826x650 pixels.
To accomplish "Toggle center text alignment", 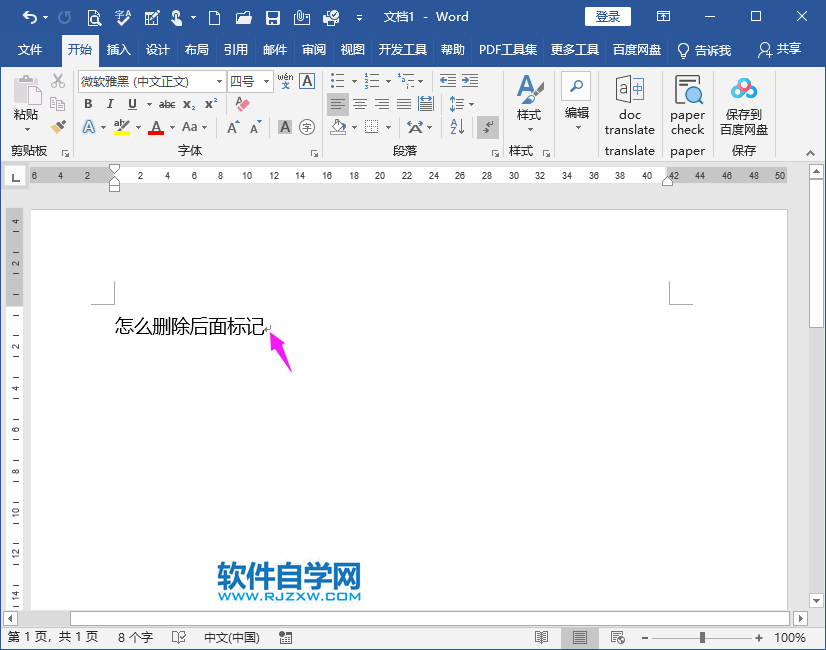I will pyautogui.click(x=359, y=104).
